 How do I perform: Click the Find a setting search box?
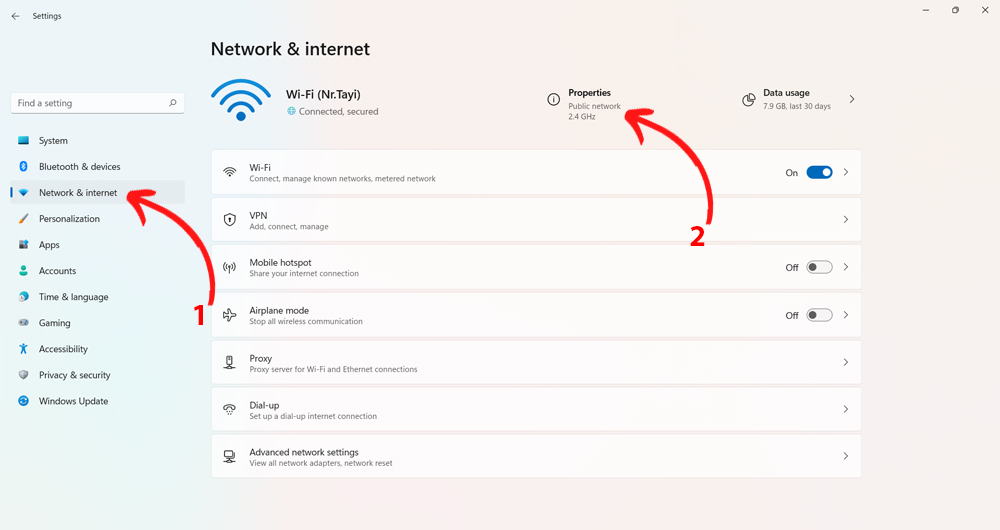(88, 103)
